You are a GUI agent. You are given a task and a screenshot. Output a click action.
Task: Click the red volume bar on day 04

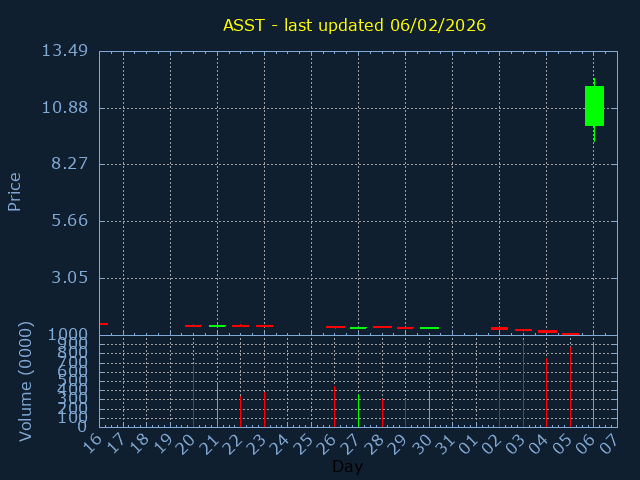546,390
